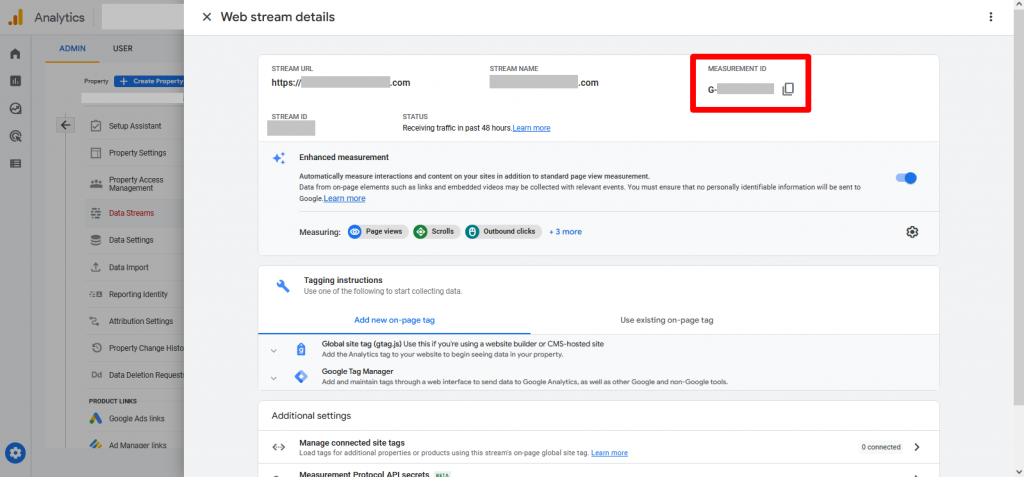Open the three-dot more options menu
The width and height of the screenshot is (1024, 477).
pos(991,17)
